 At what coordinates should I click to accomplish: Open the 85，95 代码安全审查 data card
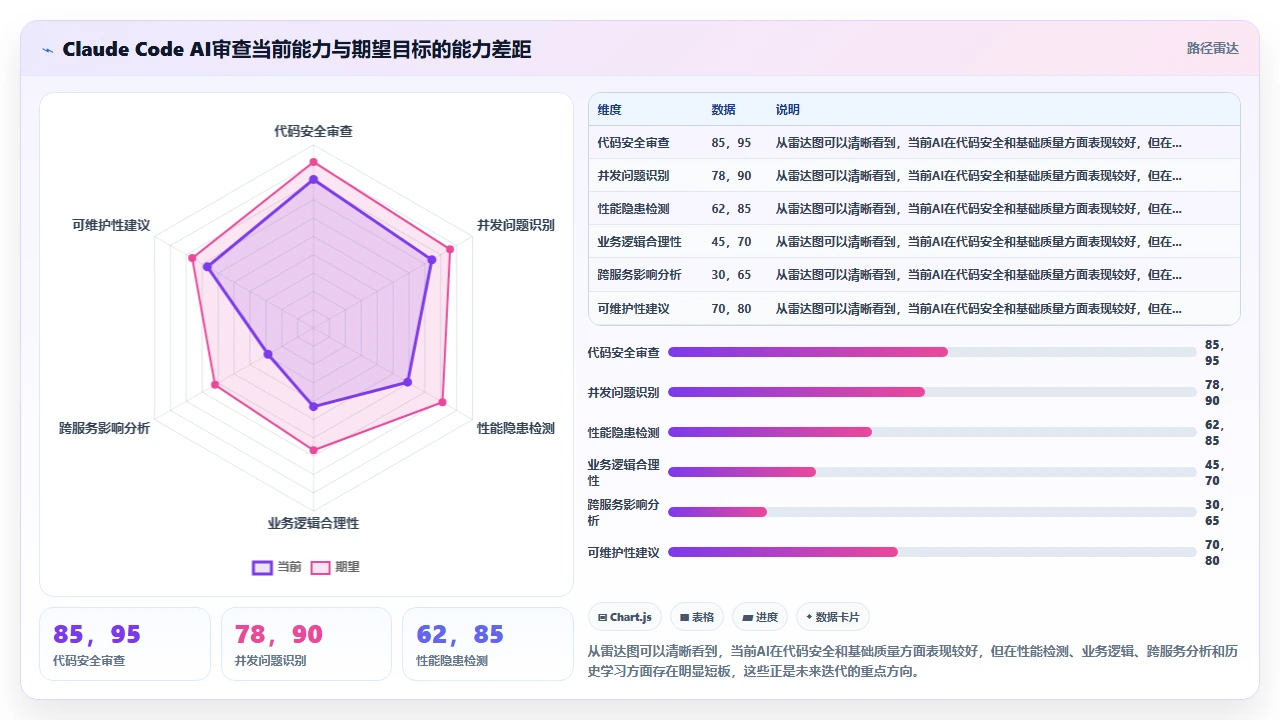click(125, 644)
